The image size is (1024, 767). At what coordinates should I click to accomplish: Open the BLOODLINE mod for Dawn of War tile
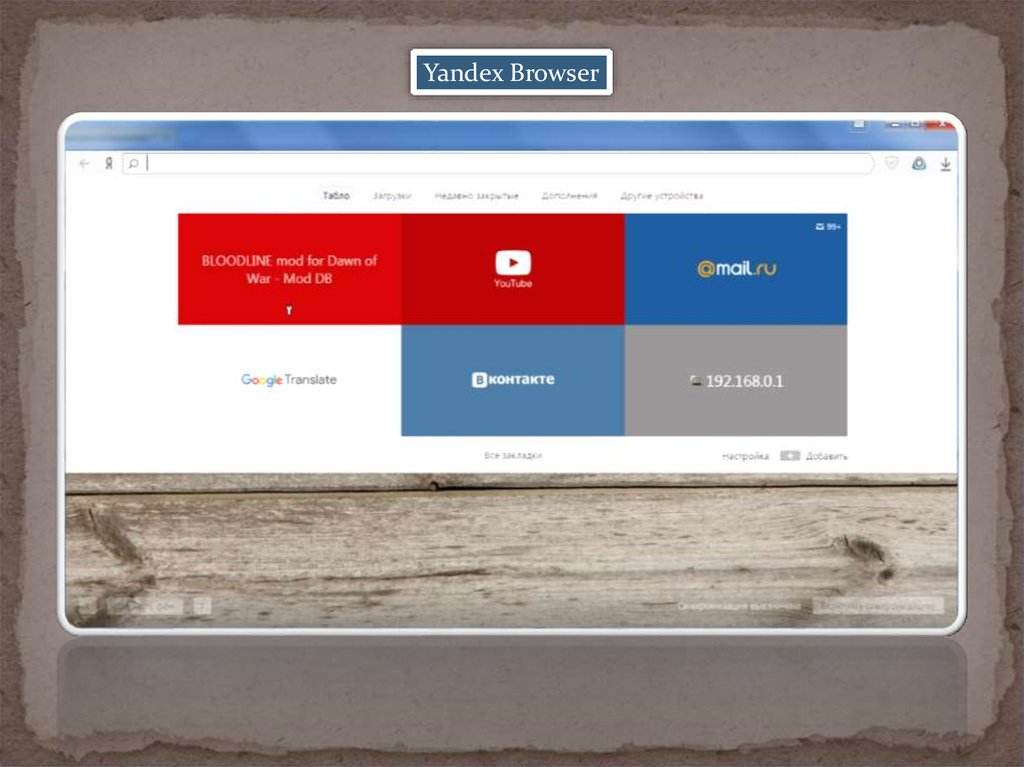click(x=289, y=269)
